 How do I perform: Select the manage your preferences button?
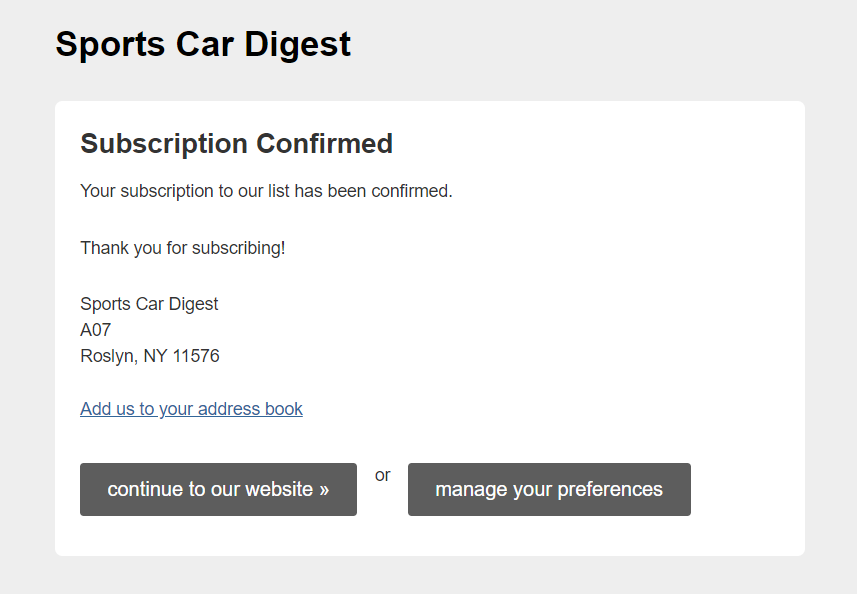point(549,489)
